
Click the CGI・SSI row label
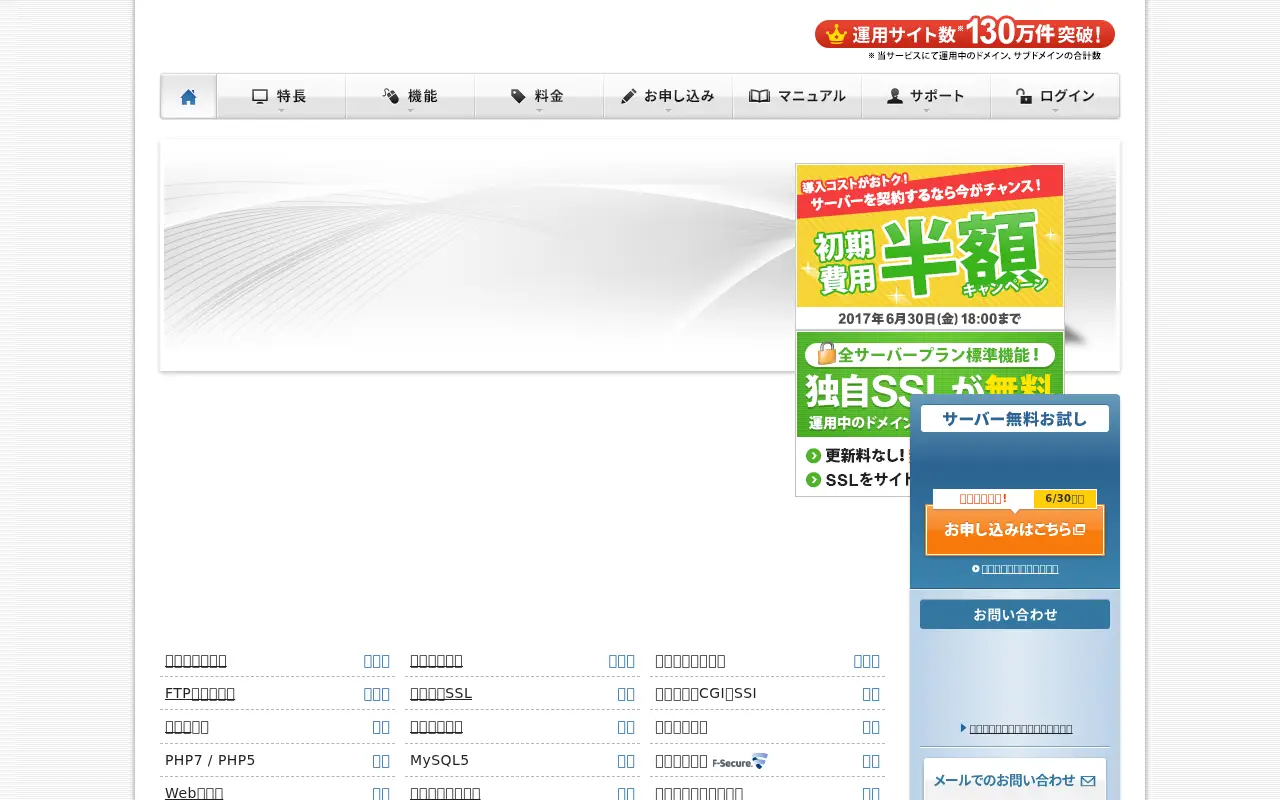point(706,693)
